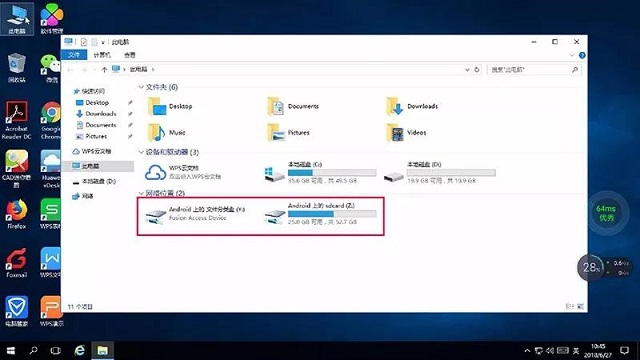Open the Firefox desktop shortcut
Viewport: 640px width, 360px height.
coord(16,213)
